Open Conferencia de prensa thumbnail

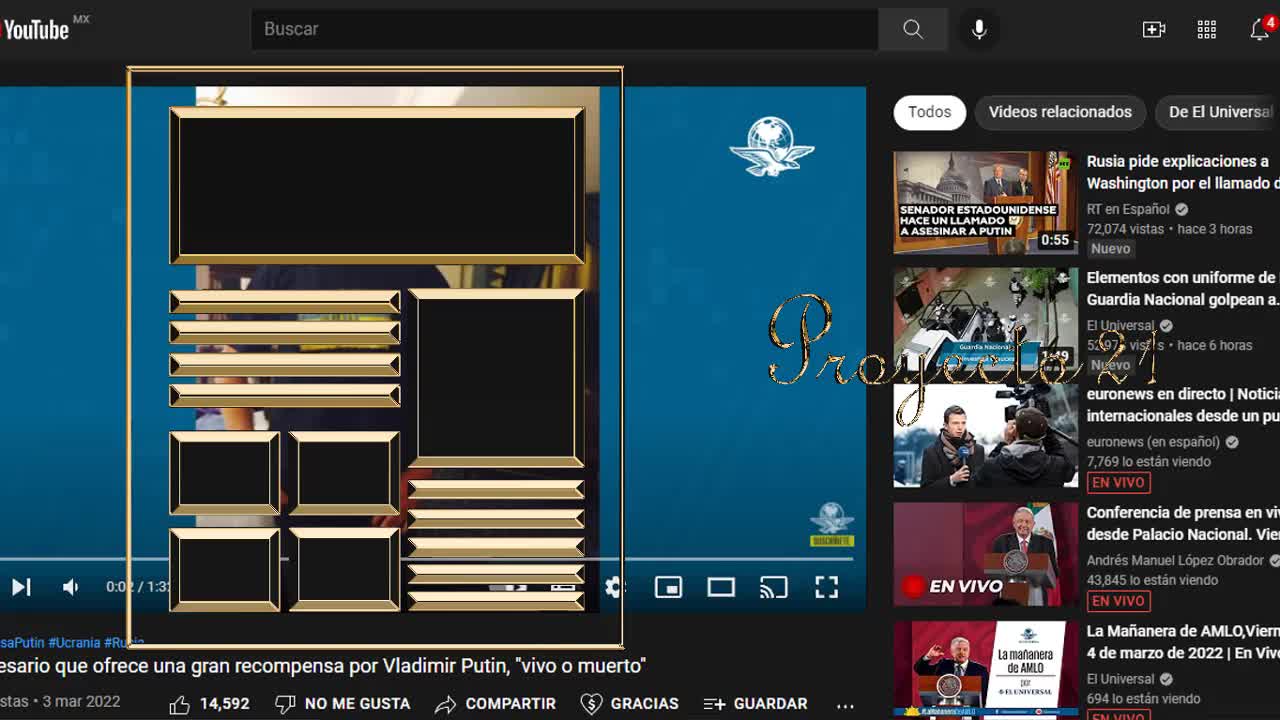click(x=986, y=554)
